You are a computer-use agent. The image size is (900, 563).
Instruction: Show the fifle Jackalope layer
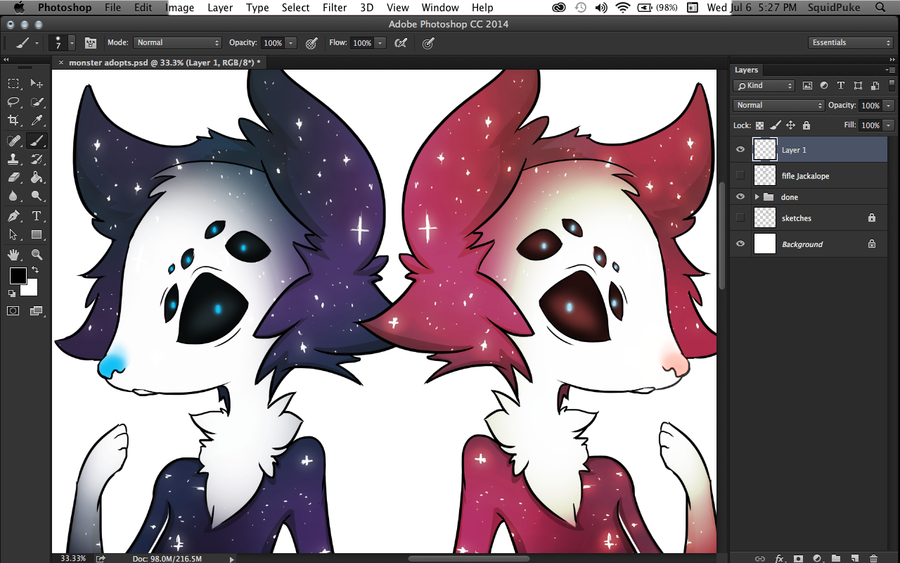pos(740,176)
